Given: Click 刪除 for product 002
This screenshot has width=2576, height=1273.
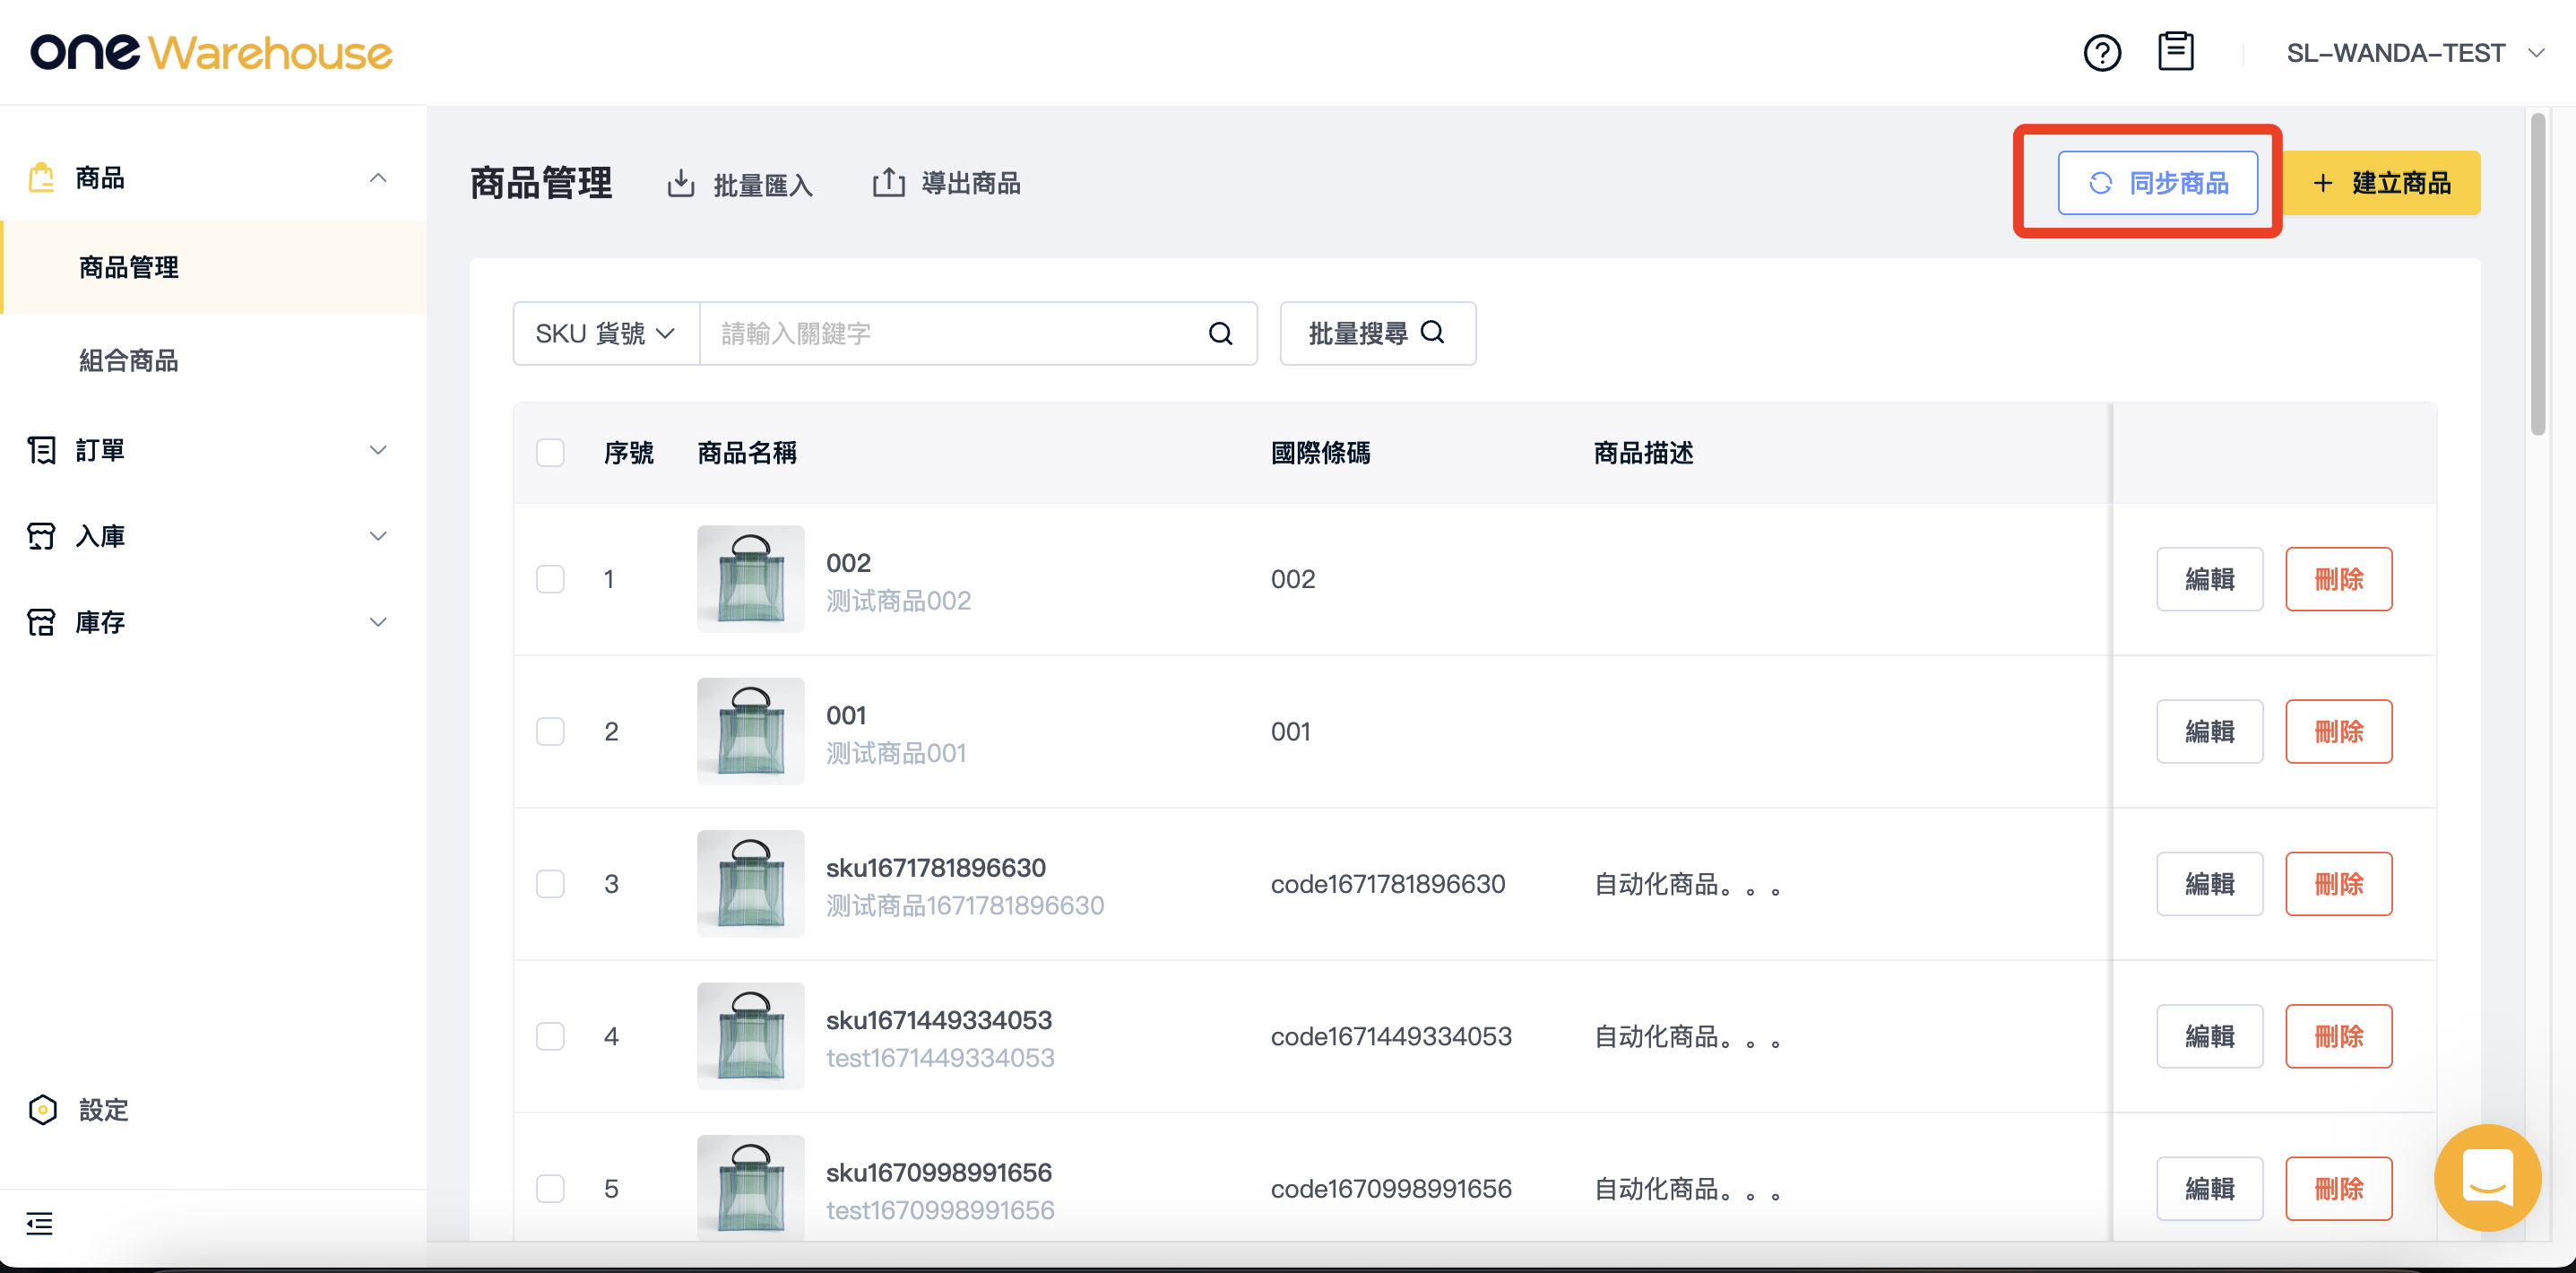Looking at the screenshot, I should 2339,579.
